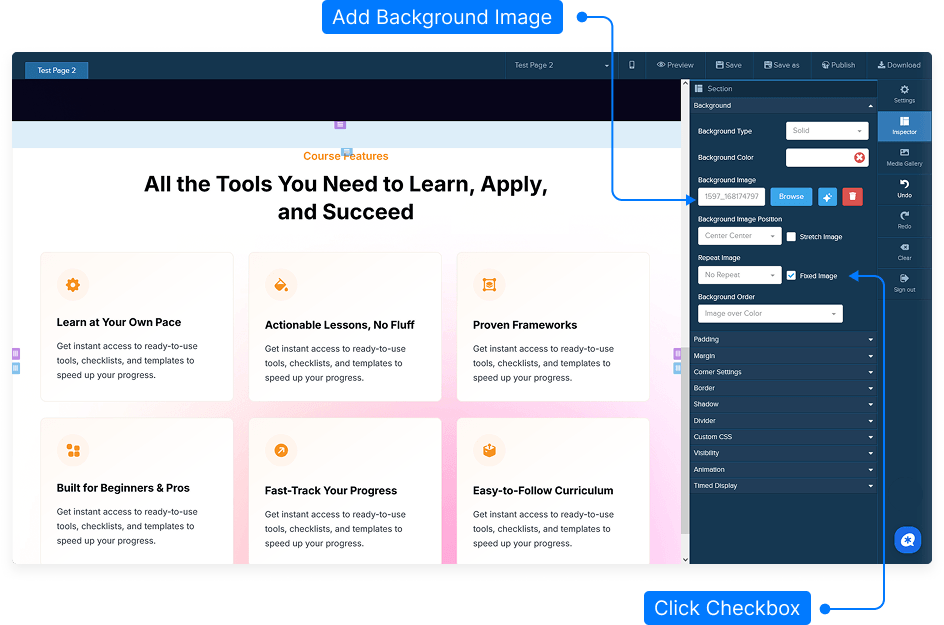Click the Background Image filename field

point(731,197)
